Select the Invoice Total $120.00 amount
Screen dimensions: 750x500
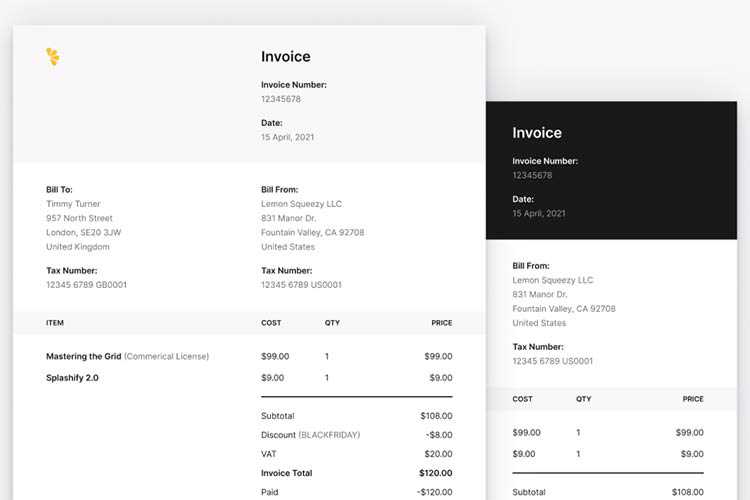click(432, 473)
